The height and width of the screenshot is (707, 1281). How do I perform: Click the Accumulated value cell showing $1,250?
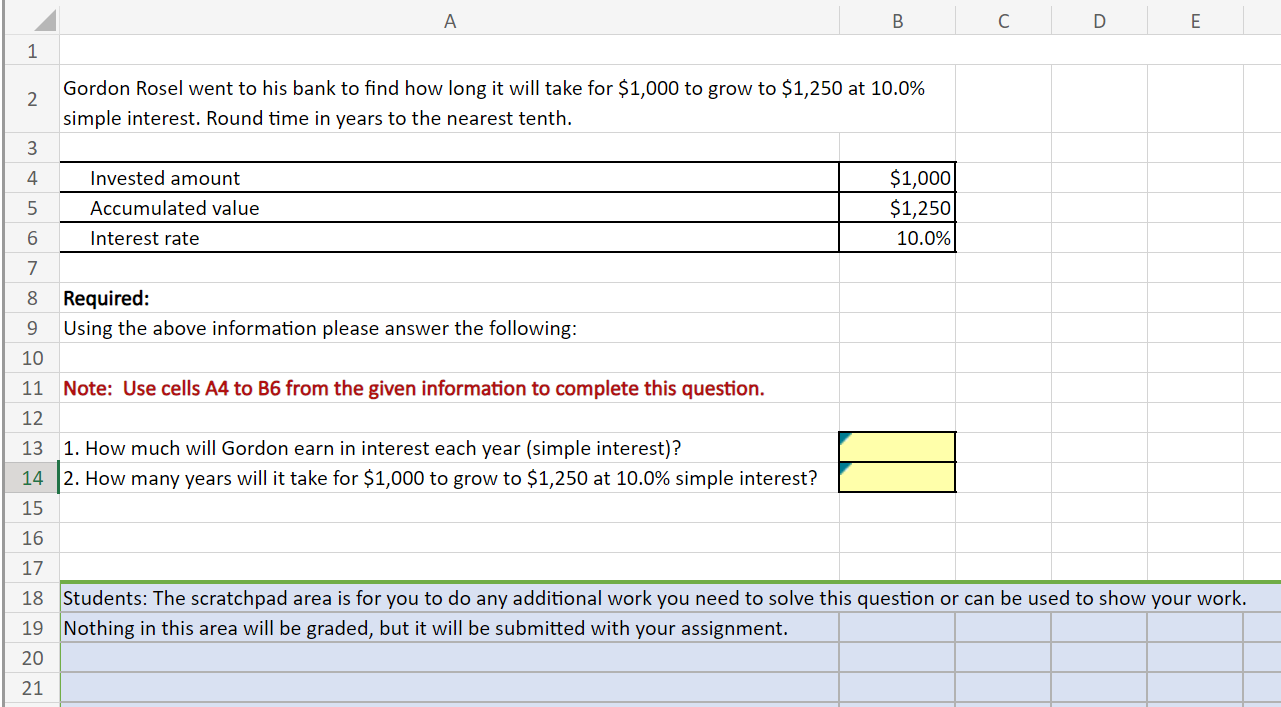[x=896, y=207]
